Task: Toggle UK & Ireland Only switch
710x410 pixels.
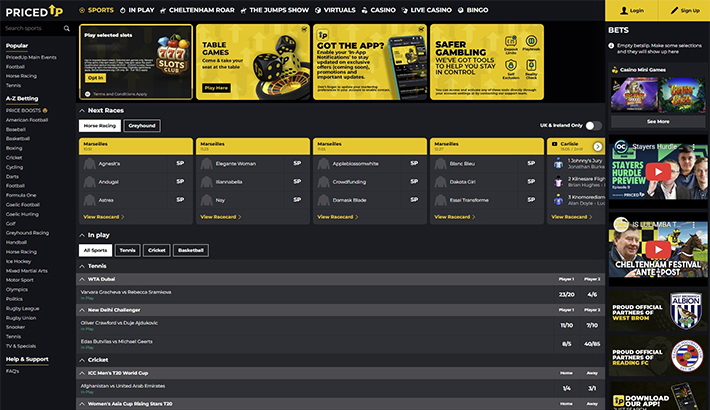Action: point(594,125)
